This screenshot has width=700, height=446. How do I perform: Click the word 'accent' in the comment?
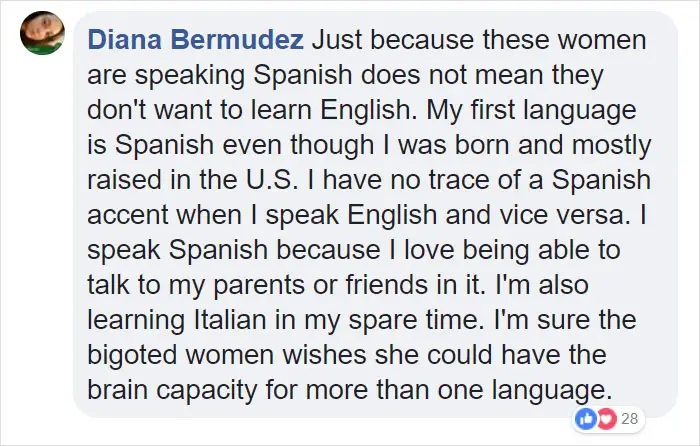(128, 215)
